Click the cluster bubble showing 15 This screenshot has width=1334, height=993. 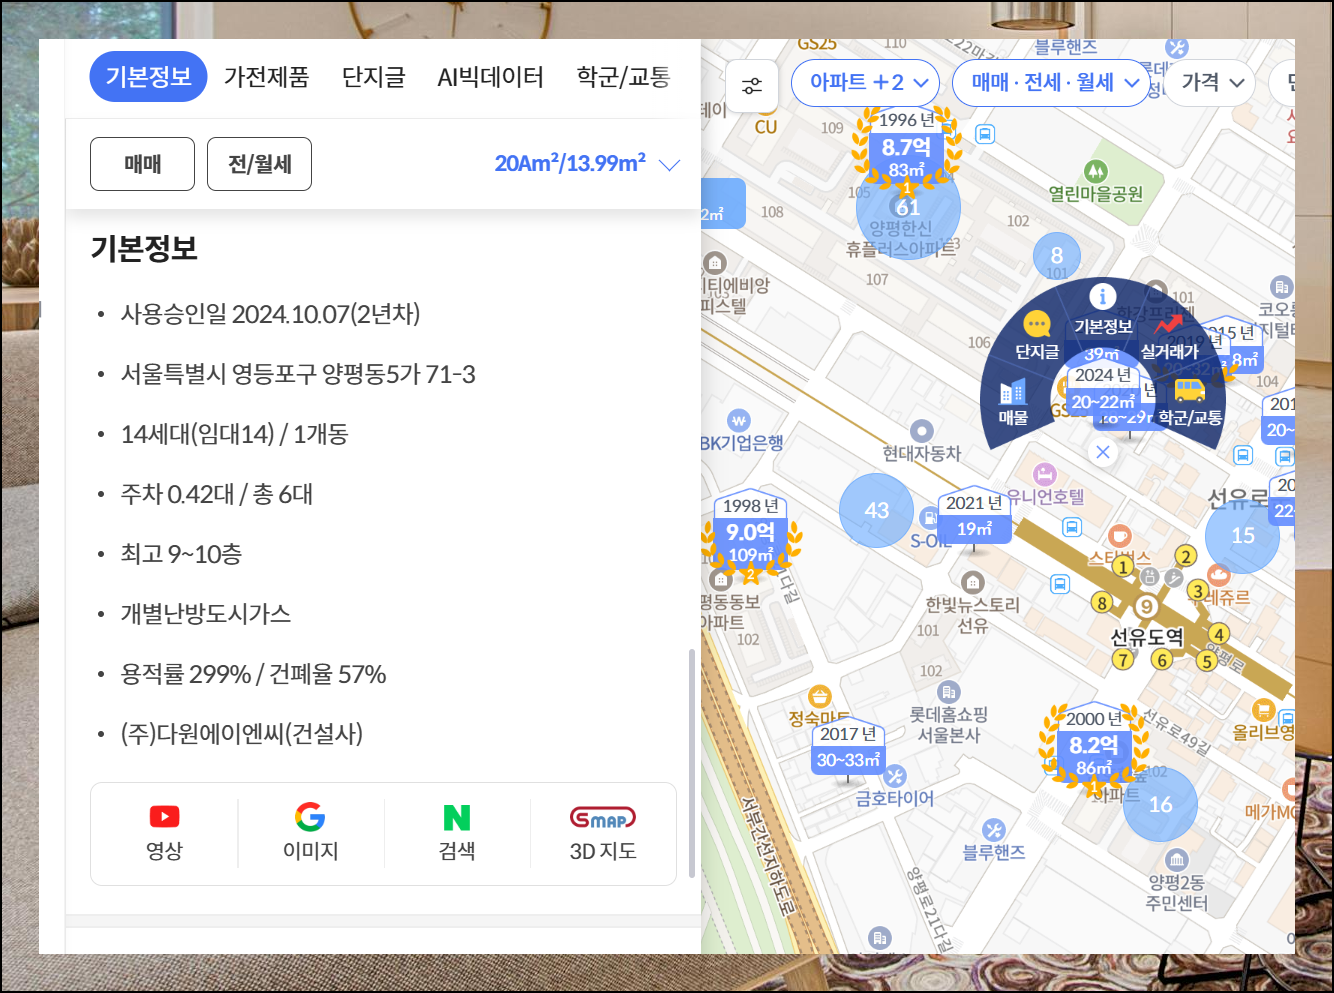[1242, 535]
